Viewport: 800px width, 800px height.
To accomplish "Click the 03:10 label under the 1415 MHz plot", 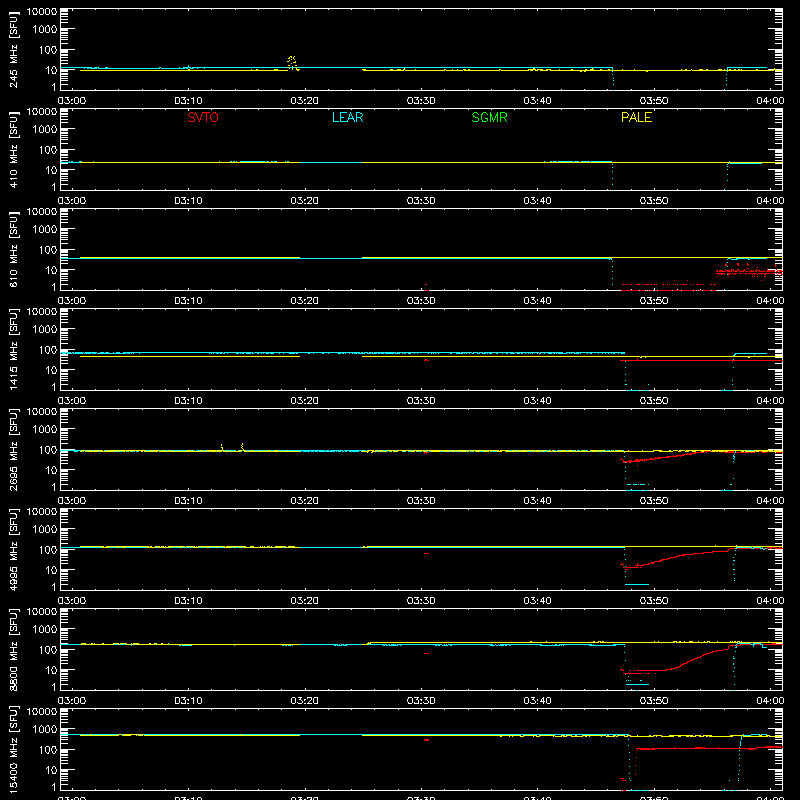I will [x=188, y=401].
